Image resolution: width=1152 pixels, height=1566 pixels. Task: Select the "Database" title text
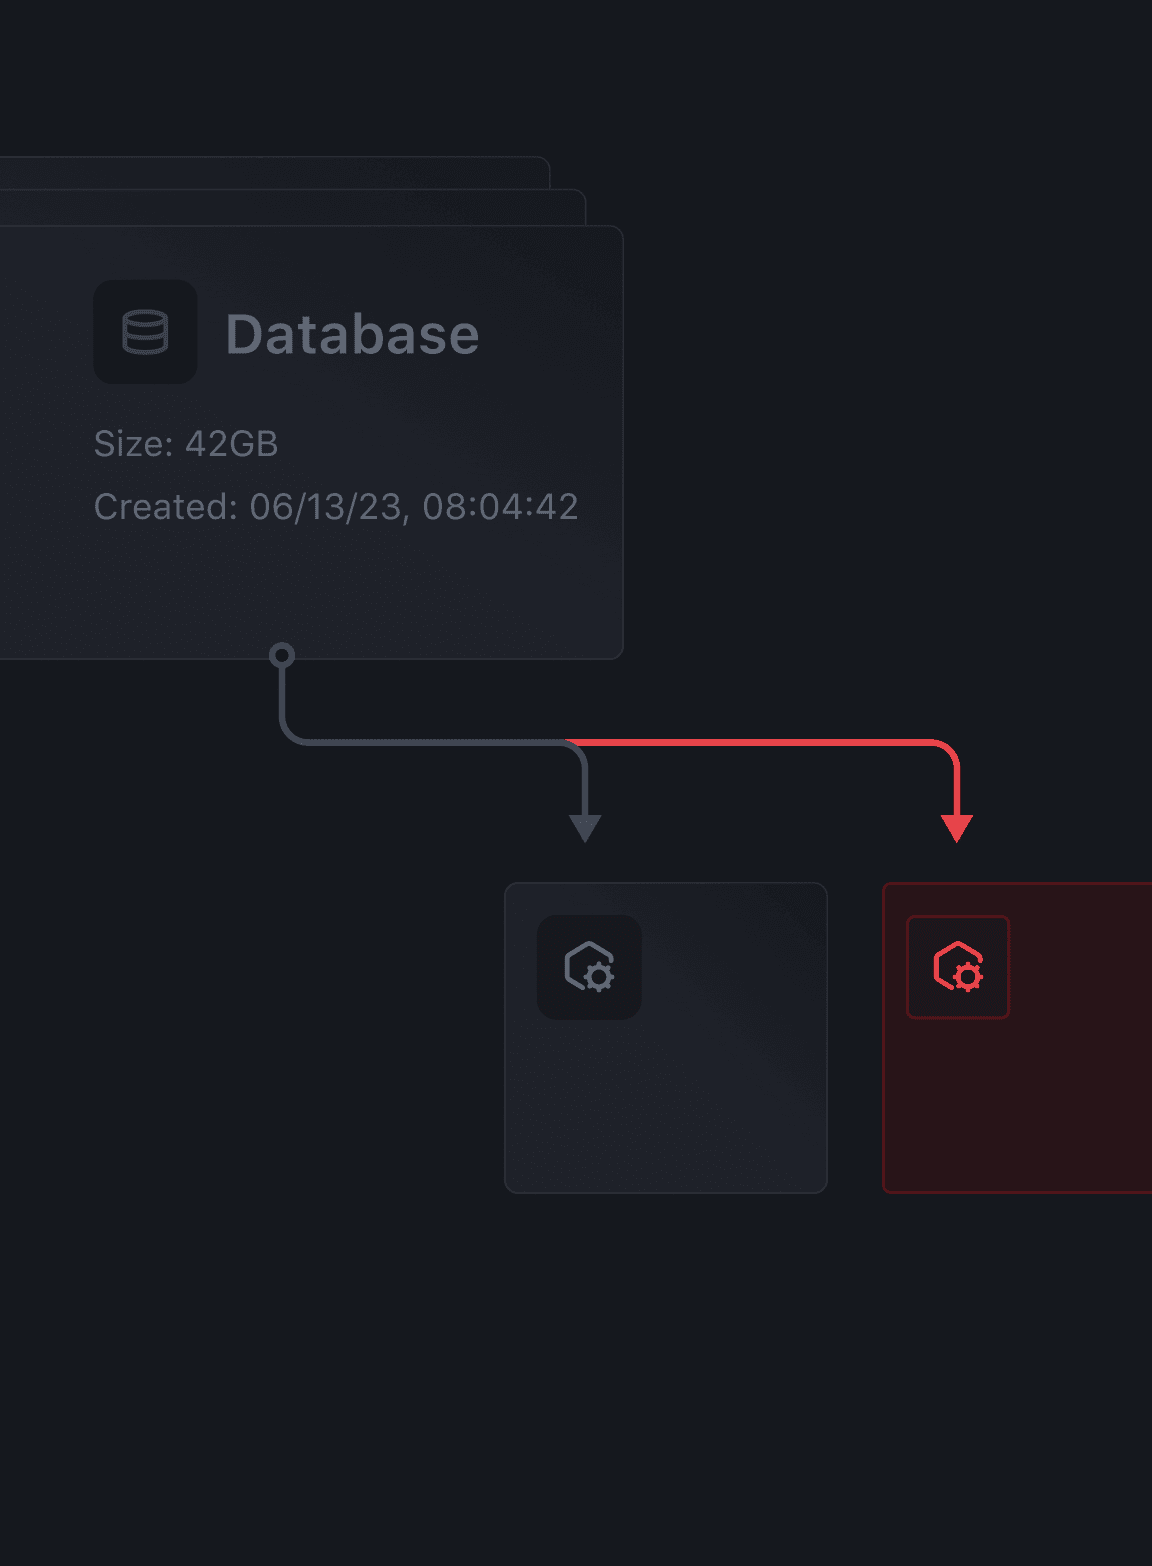coord(352,334)
